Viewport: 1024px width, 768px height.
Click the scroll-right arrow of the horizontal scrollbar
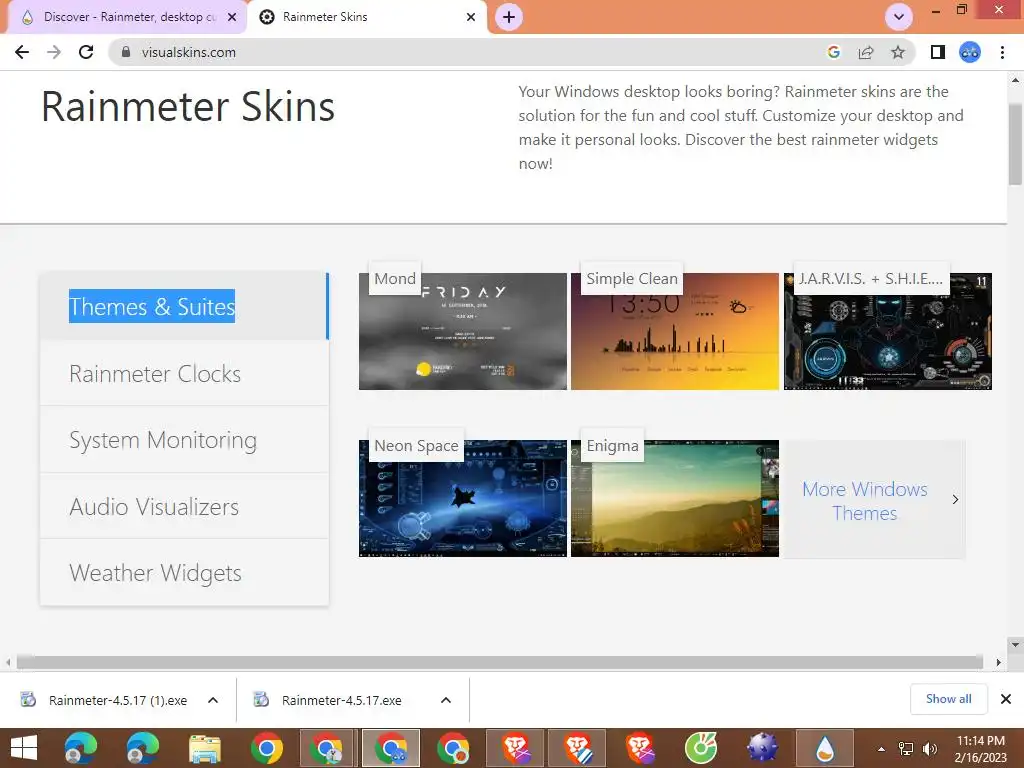(998, 662)
